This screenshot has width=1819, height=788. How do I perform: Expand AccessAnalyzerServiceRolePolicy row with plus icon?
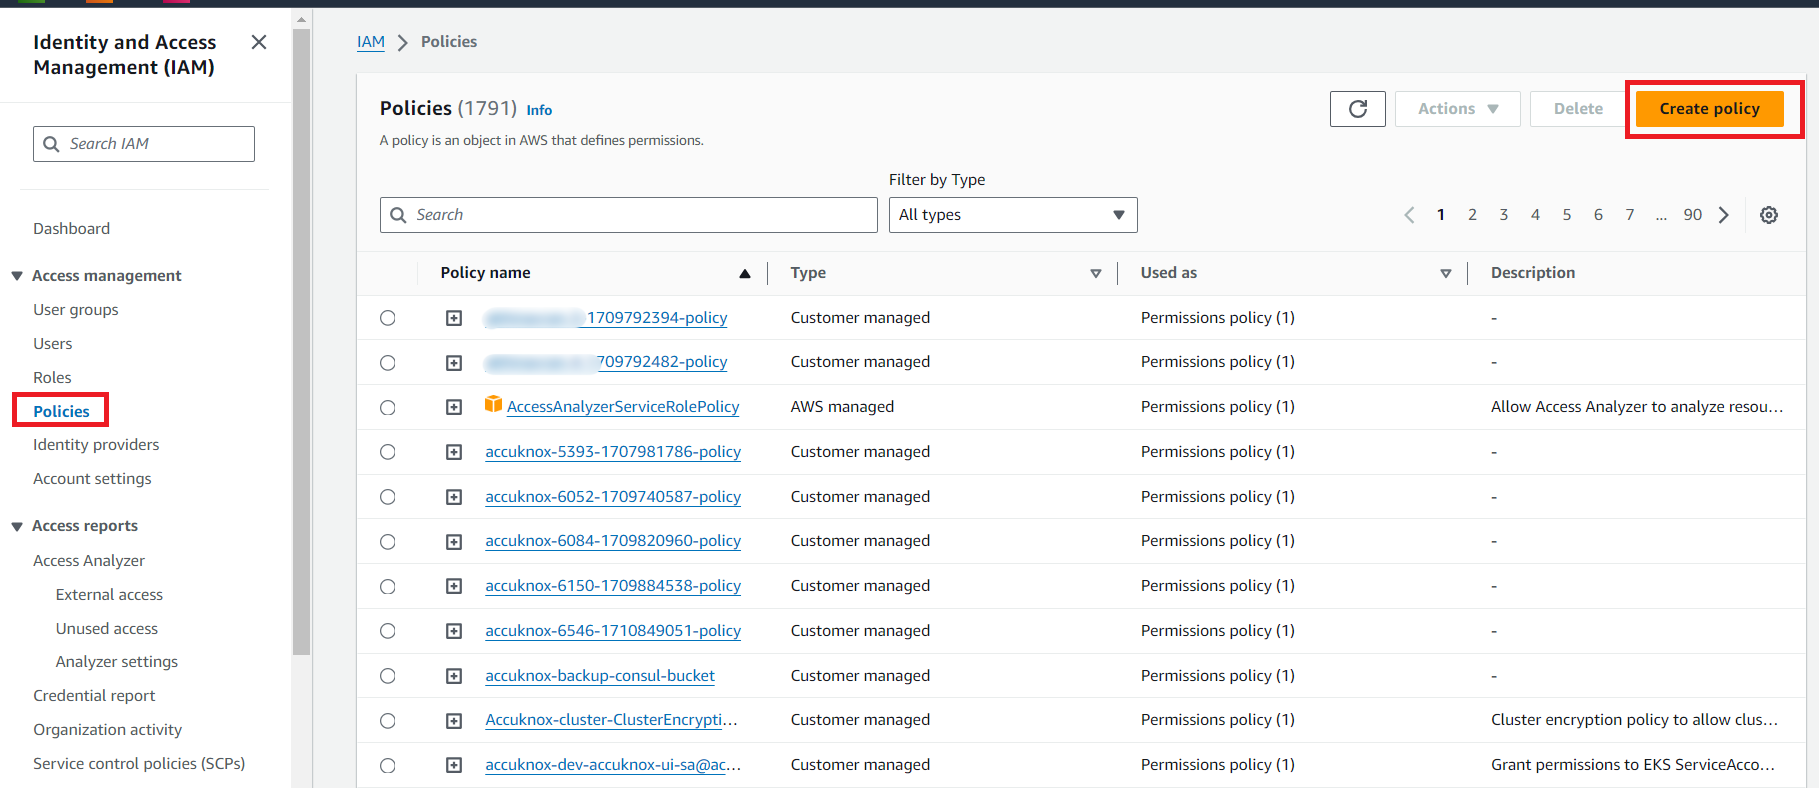click(x=454, y=407)
